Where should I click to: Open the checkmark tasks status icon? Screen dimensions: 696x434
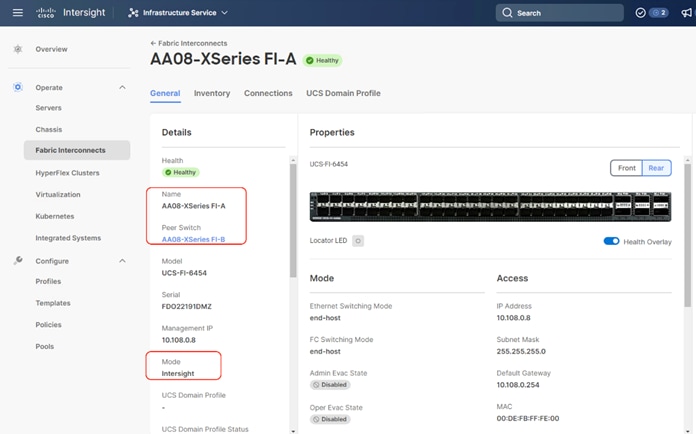click(x=640, y=13)
